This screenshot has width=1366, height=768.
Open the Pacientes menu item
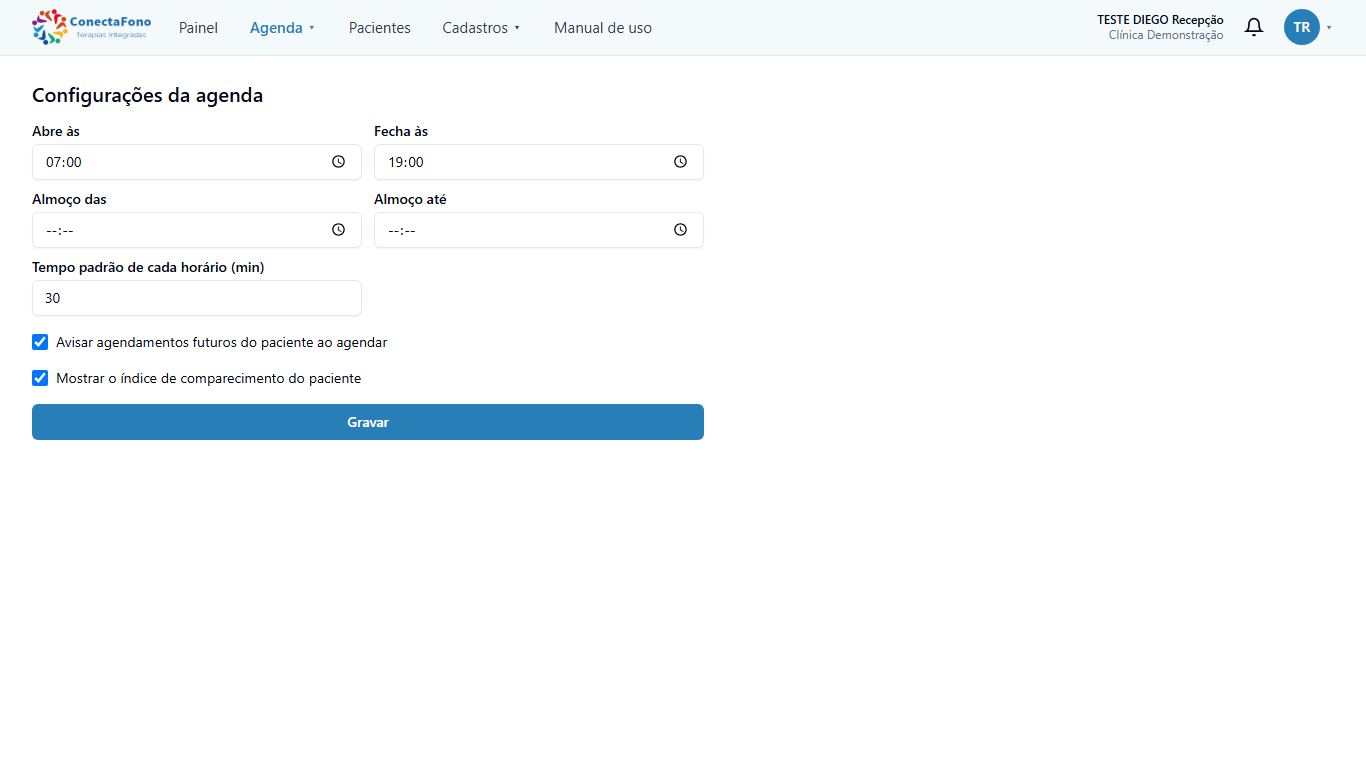[x=379, y=28]
